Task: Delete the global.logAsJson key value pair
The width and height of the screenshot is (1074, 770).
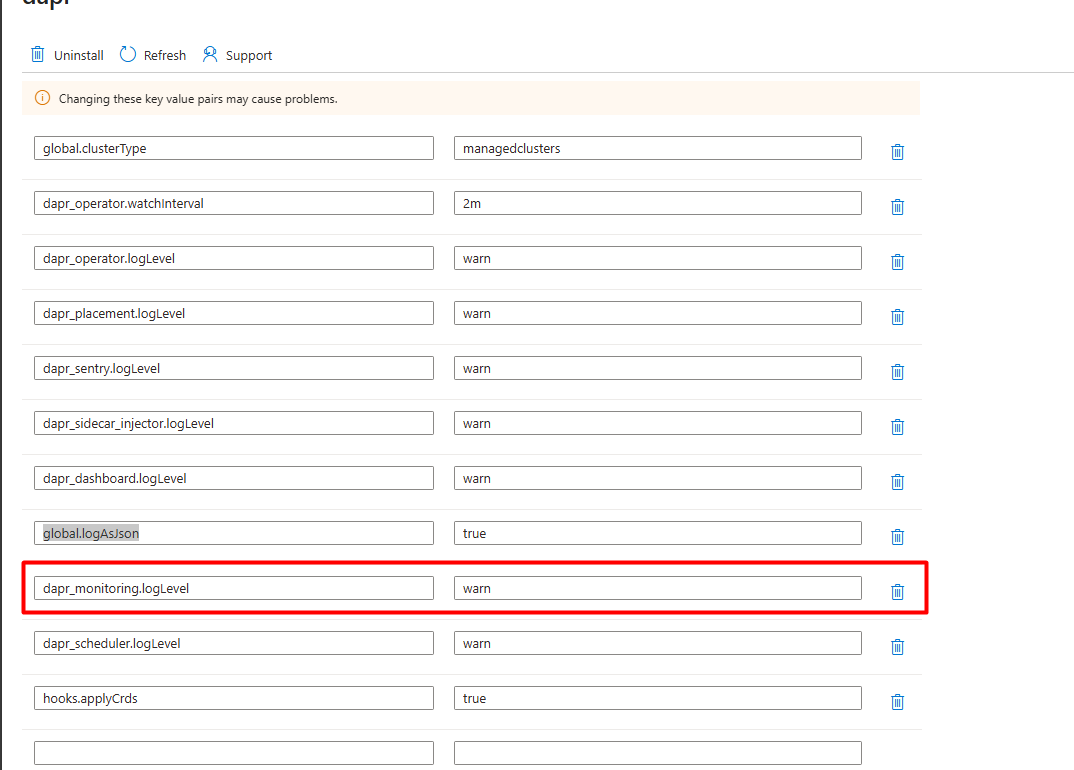Action: [897, 536]
